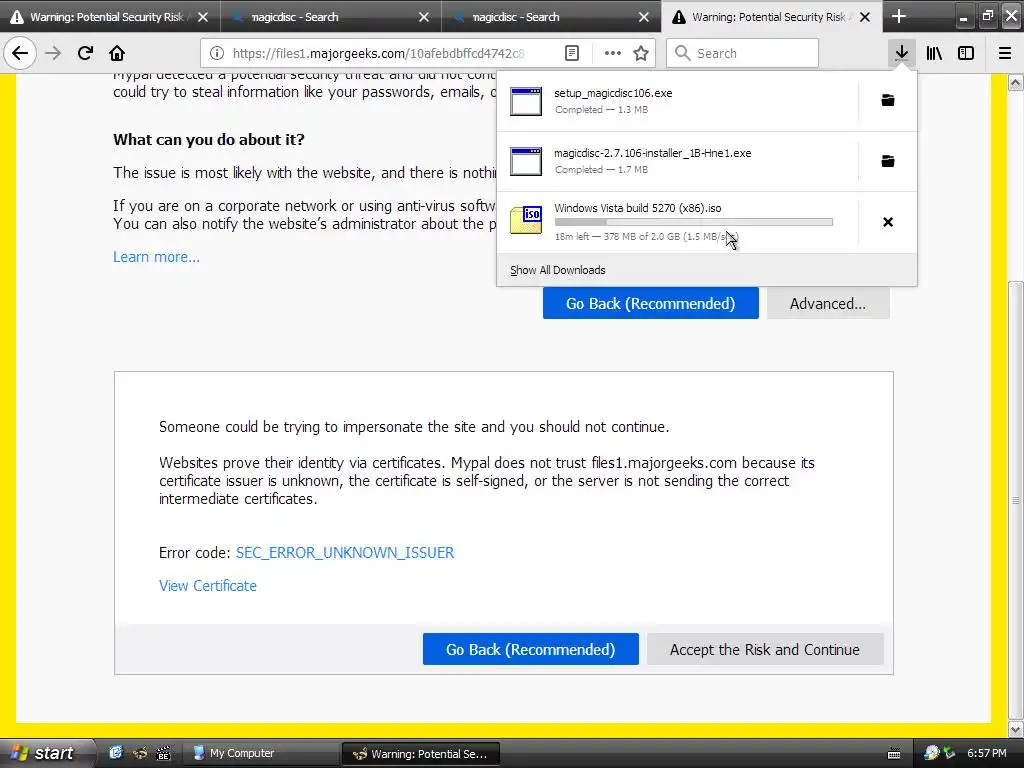Launch the first quick launch browser icon
This screenshot has height=768, width=1024.
coord(116,753)
